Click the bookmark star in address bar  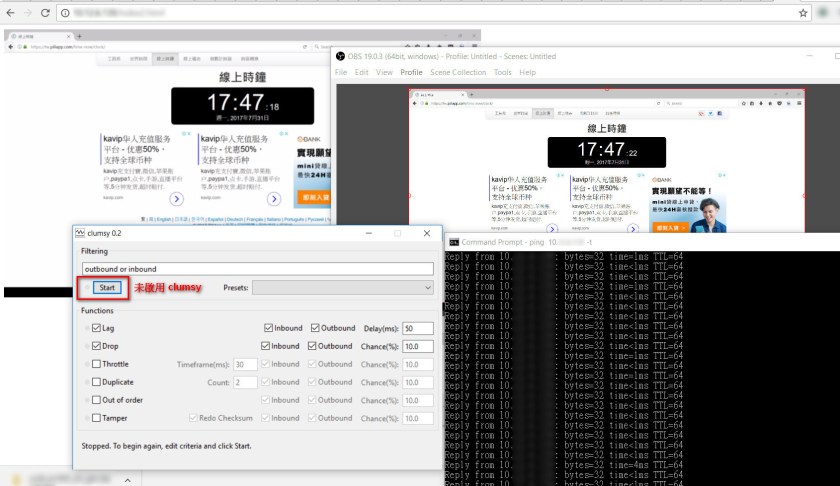pyautogui.click(x=803, y=13)
